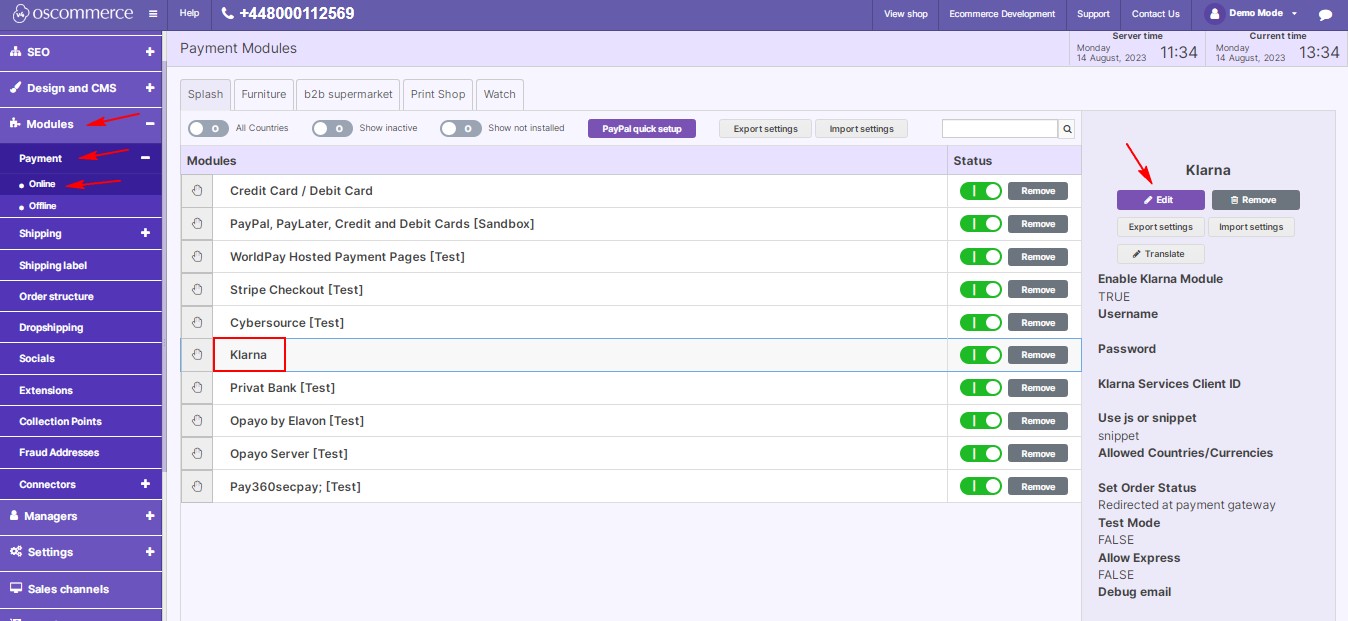
Task: Grab the drag handle for Opayo Server
Action: click(x=197, y=454)
